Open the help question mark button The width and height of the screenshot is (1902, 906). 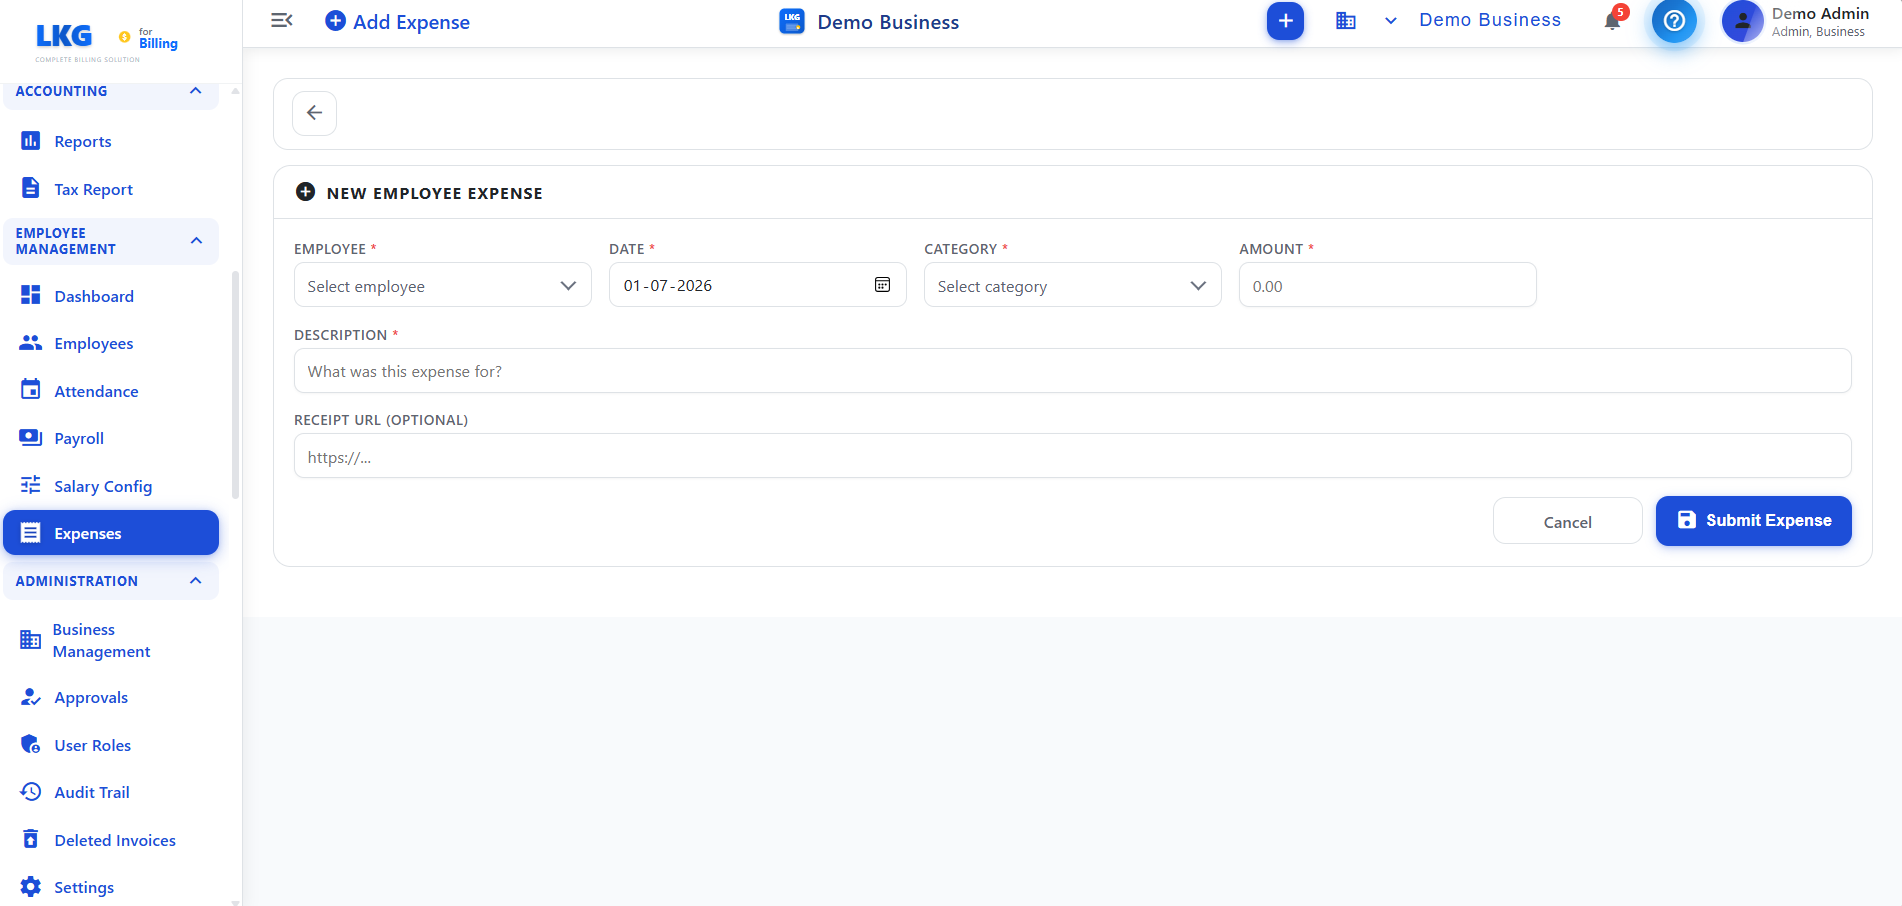coord(1674,21)
